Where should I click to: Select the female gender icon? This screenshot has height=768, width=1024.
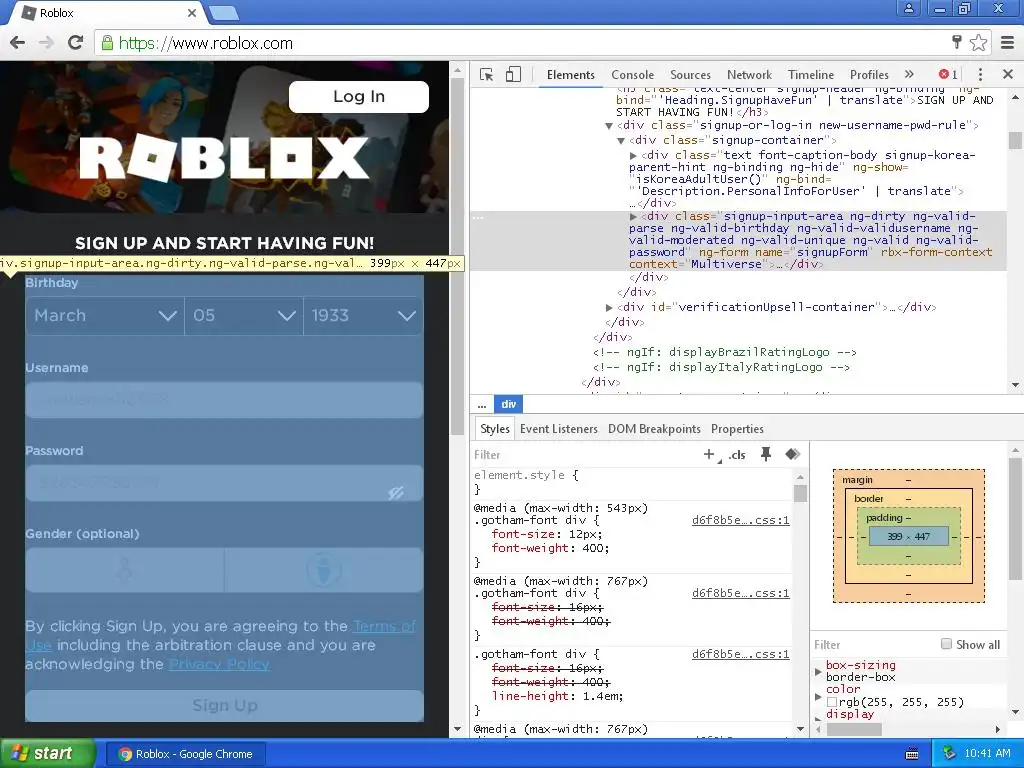pyautogui.click(x=124, y=569)
